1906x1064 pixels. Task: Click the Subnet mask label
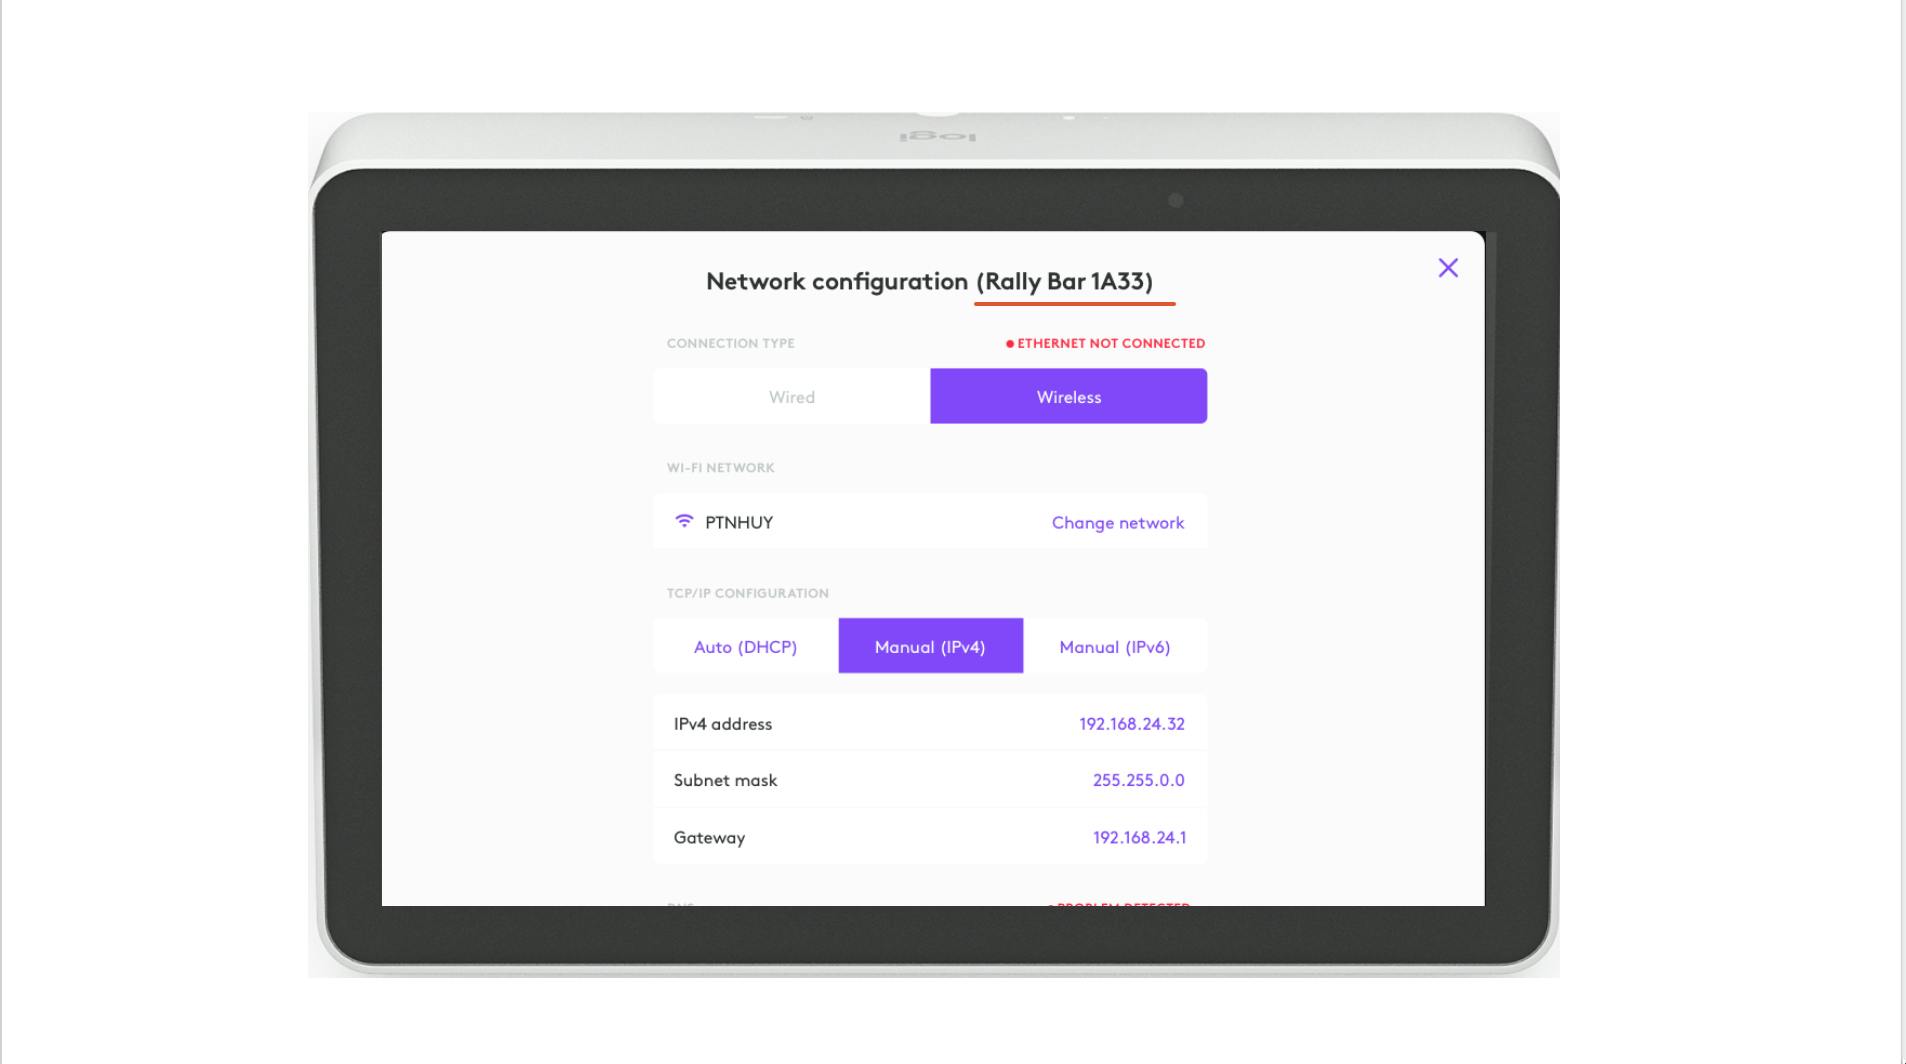725,780
